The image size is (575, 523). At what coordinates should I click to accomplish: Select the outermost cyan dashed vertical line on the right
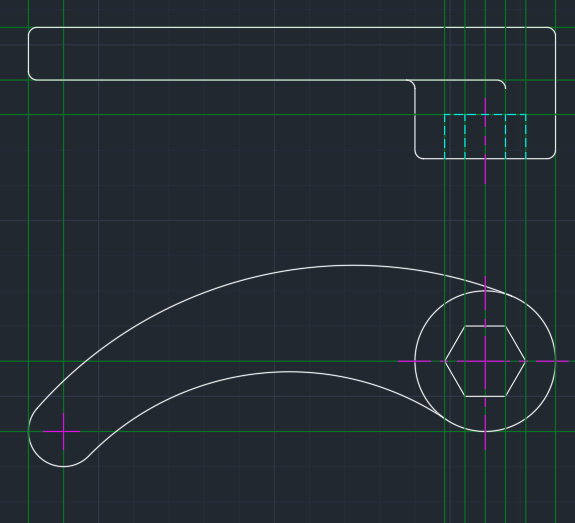526,136
